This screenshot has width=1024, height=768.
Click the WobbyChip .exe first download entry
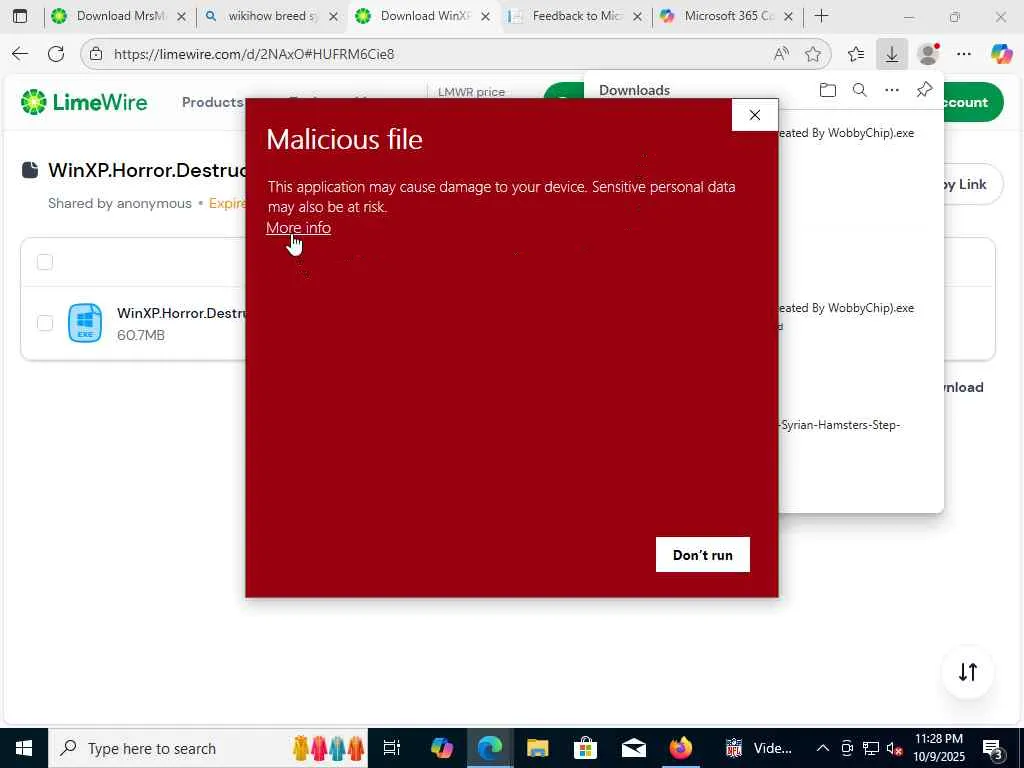point(847,133)
